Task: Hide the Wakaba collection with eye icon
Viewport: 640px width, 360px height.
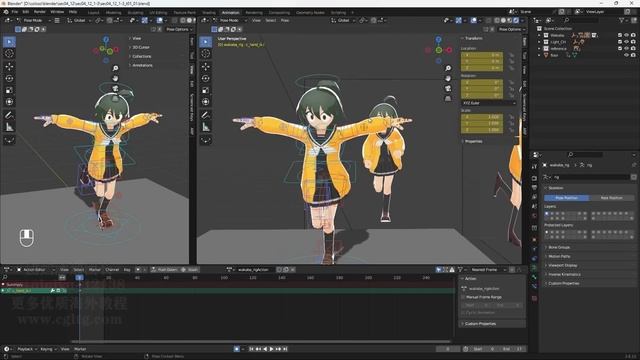Action: tap(627, 36)
